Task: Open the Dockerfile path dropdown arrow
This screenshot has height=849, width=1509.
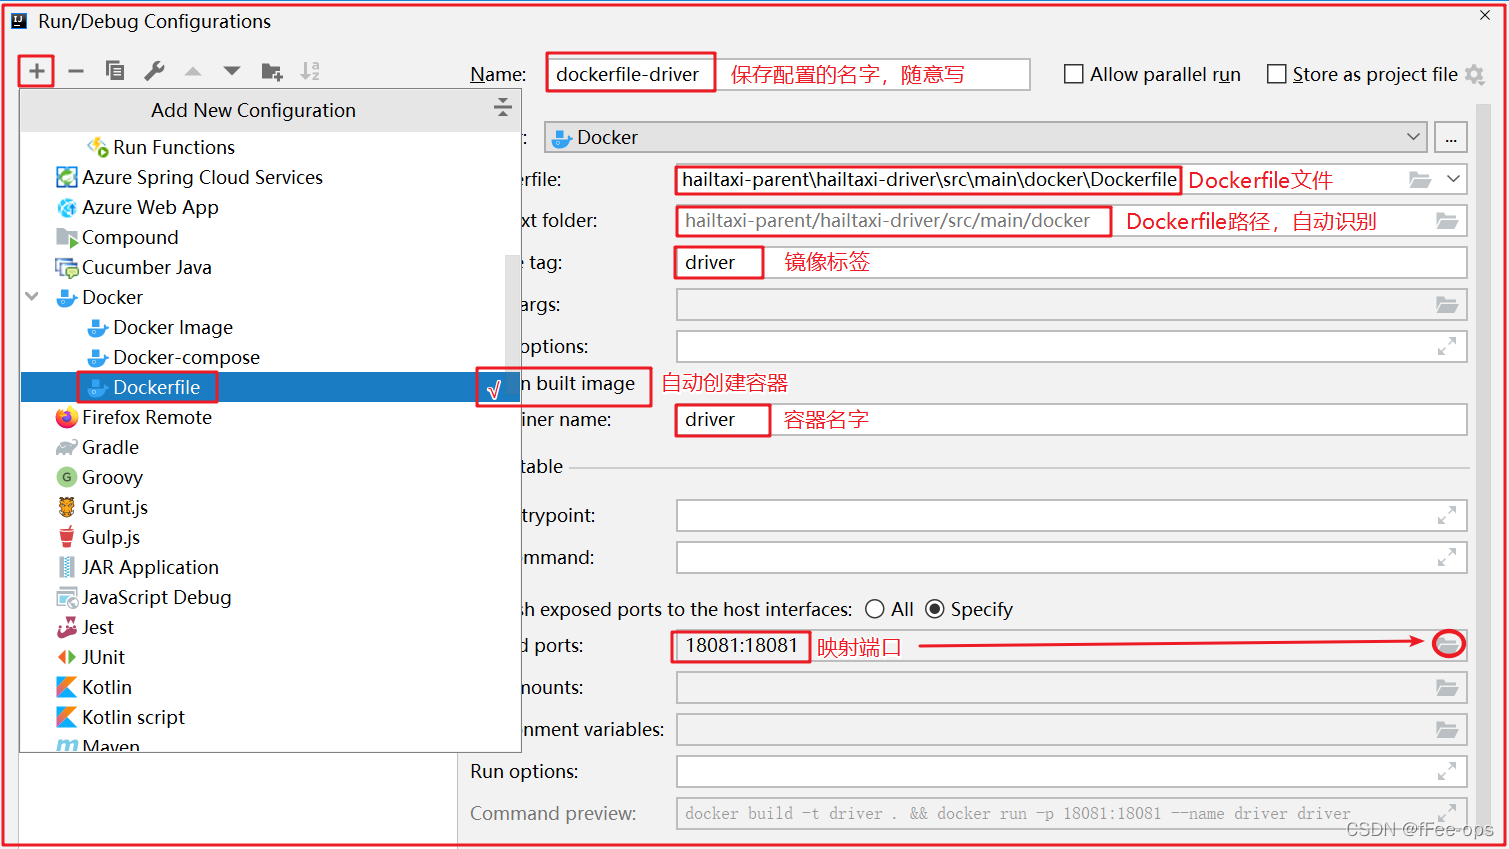Action: click(x=1454, y=180)
